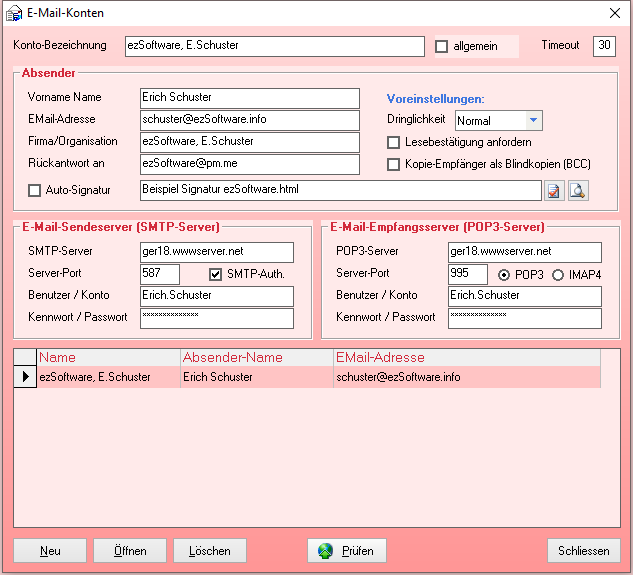
Task: Click the green globe icon on Prüfen
Action: (x=326, y=551)
